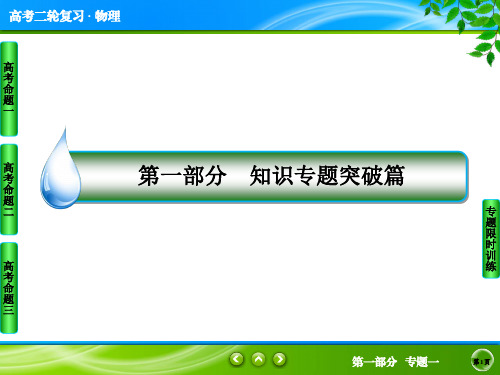This screenshot has width=500, height=375.
Task: Click the 高考二轮复习·物理 header text
Action: pos(65,16)
